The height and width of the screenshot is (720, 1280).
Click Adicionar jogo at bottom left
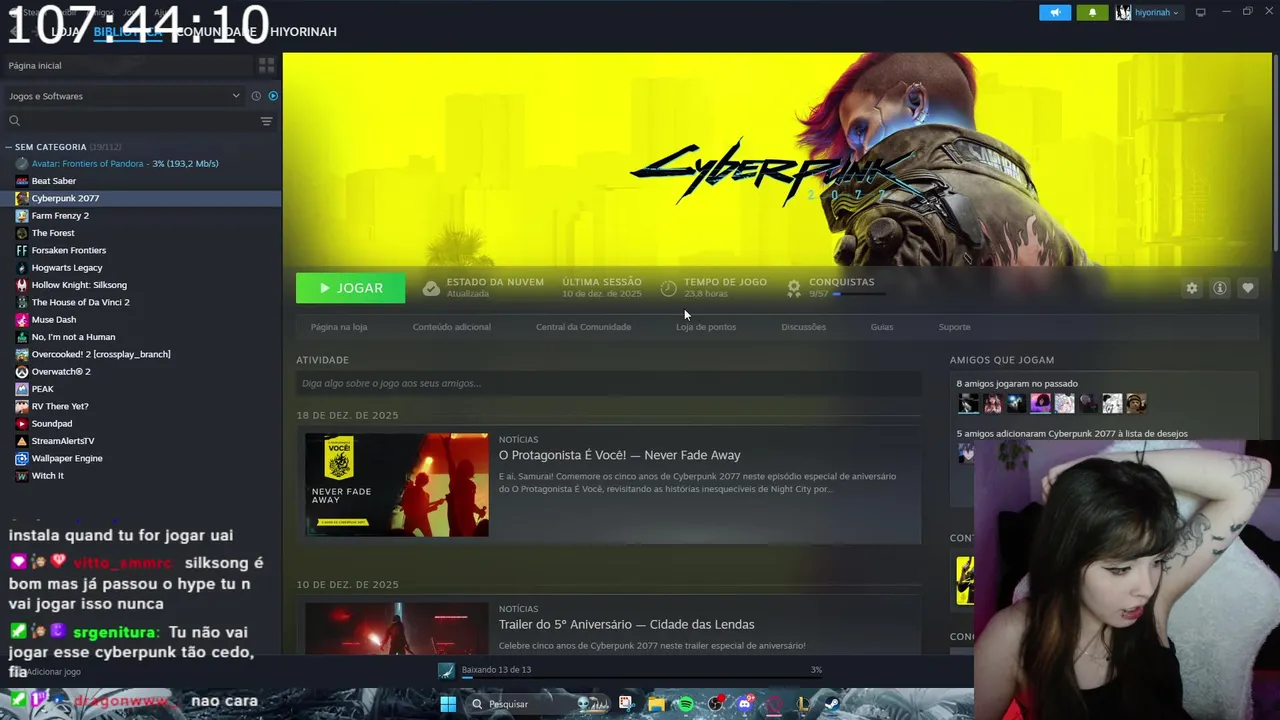click(x=47, y=672)
